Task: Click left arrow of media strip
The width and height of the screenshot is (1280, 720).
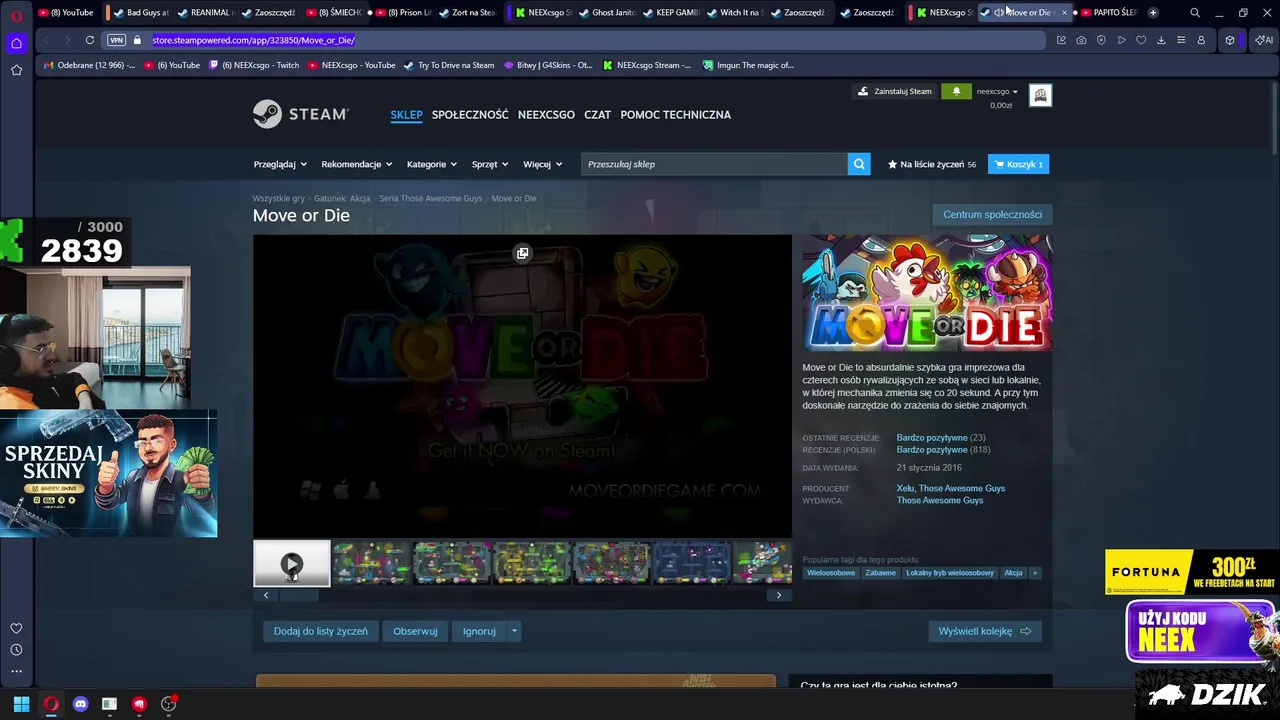Action: pos(265,595)
